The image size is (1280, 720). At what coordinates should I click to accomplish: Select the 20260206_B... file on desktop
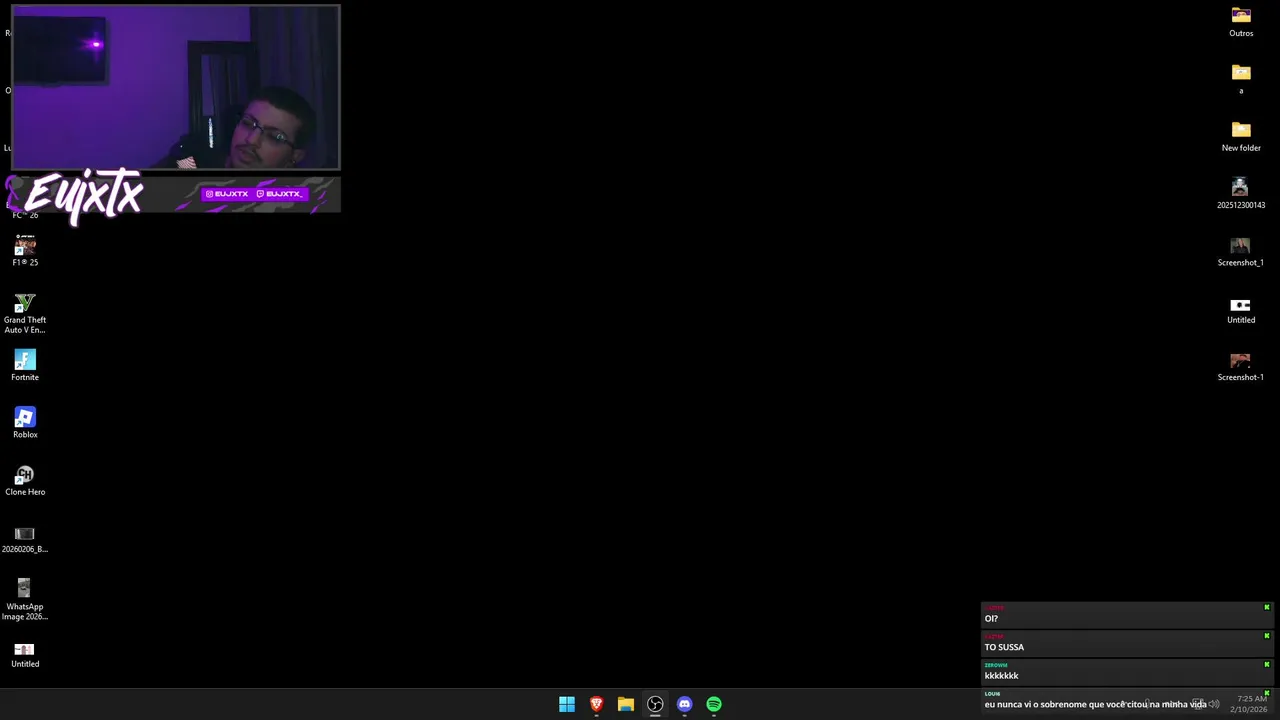pyautogui.click(x=25, y=540)
